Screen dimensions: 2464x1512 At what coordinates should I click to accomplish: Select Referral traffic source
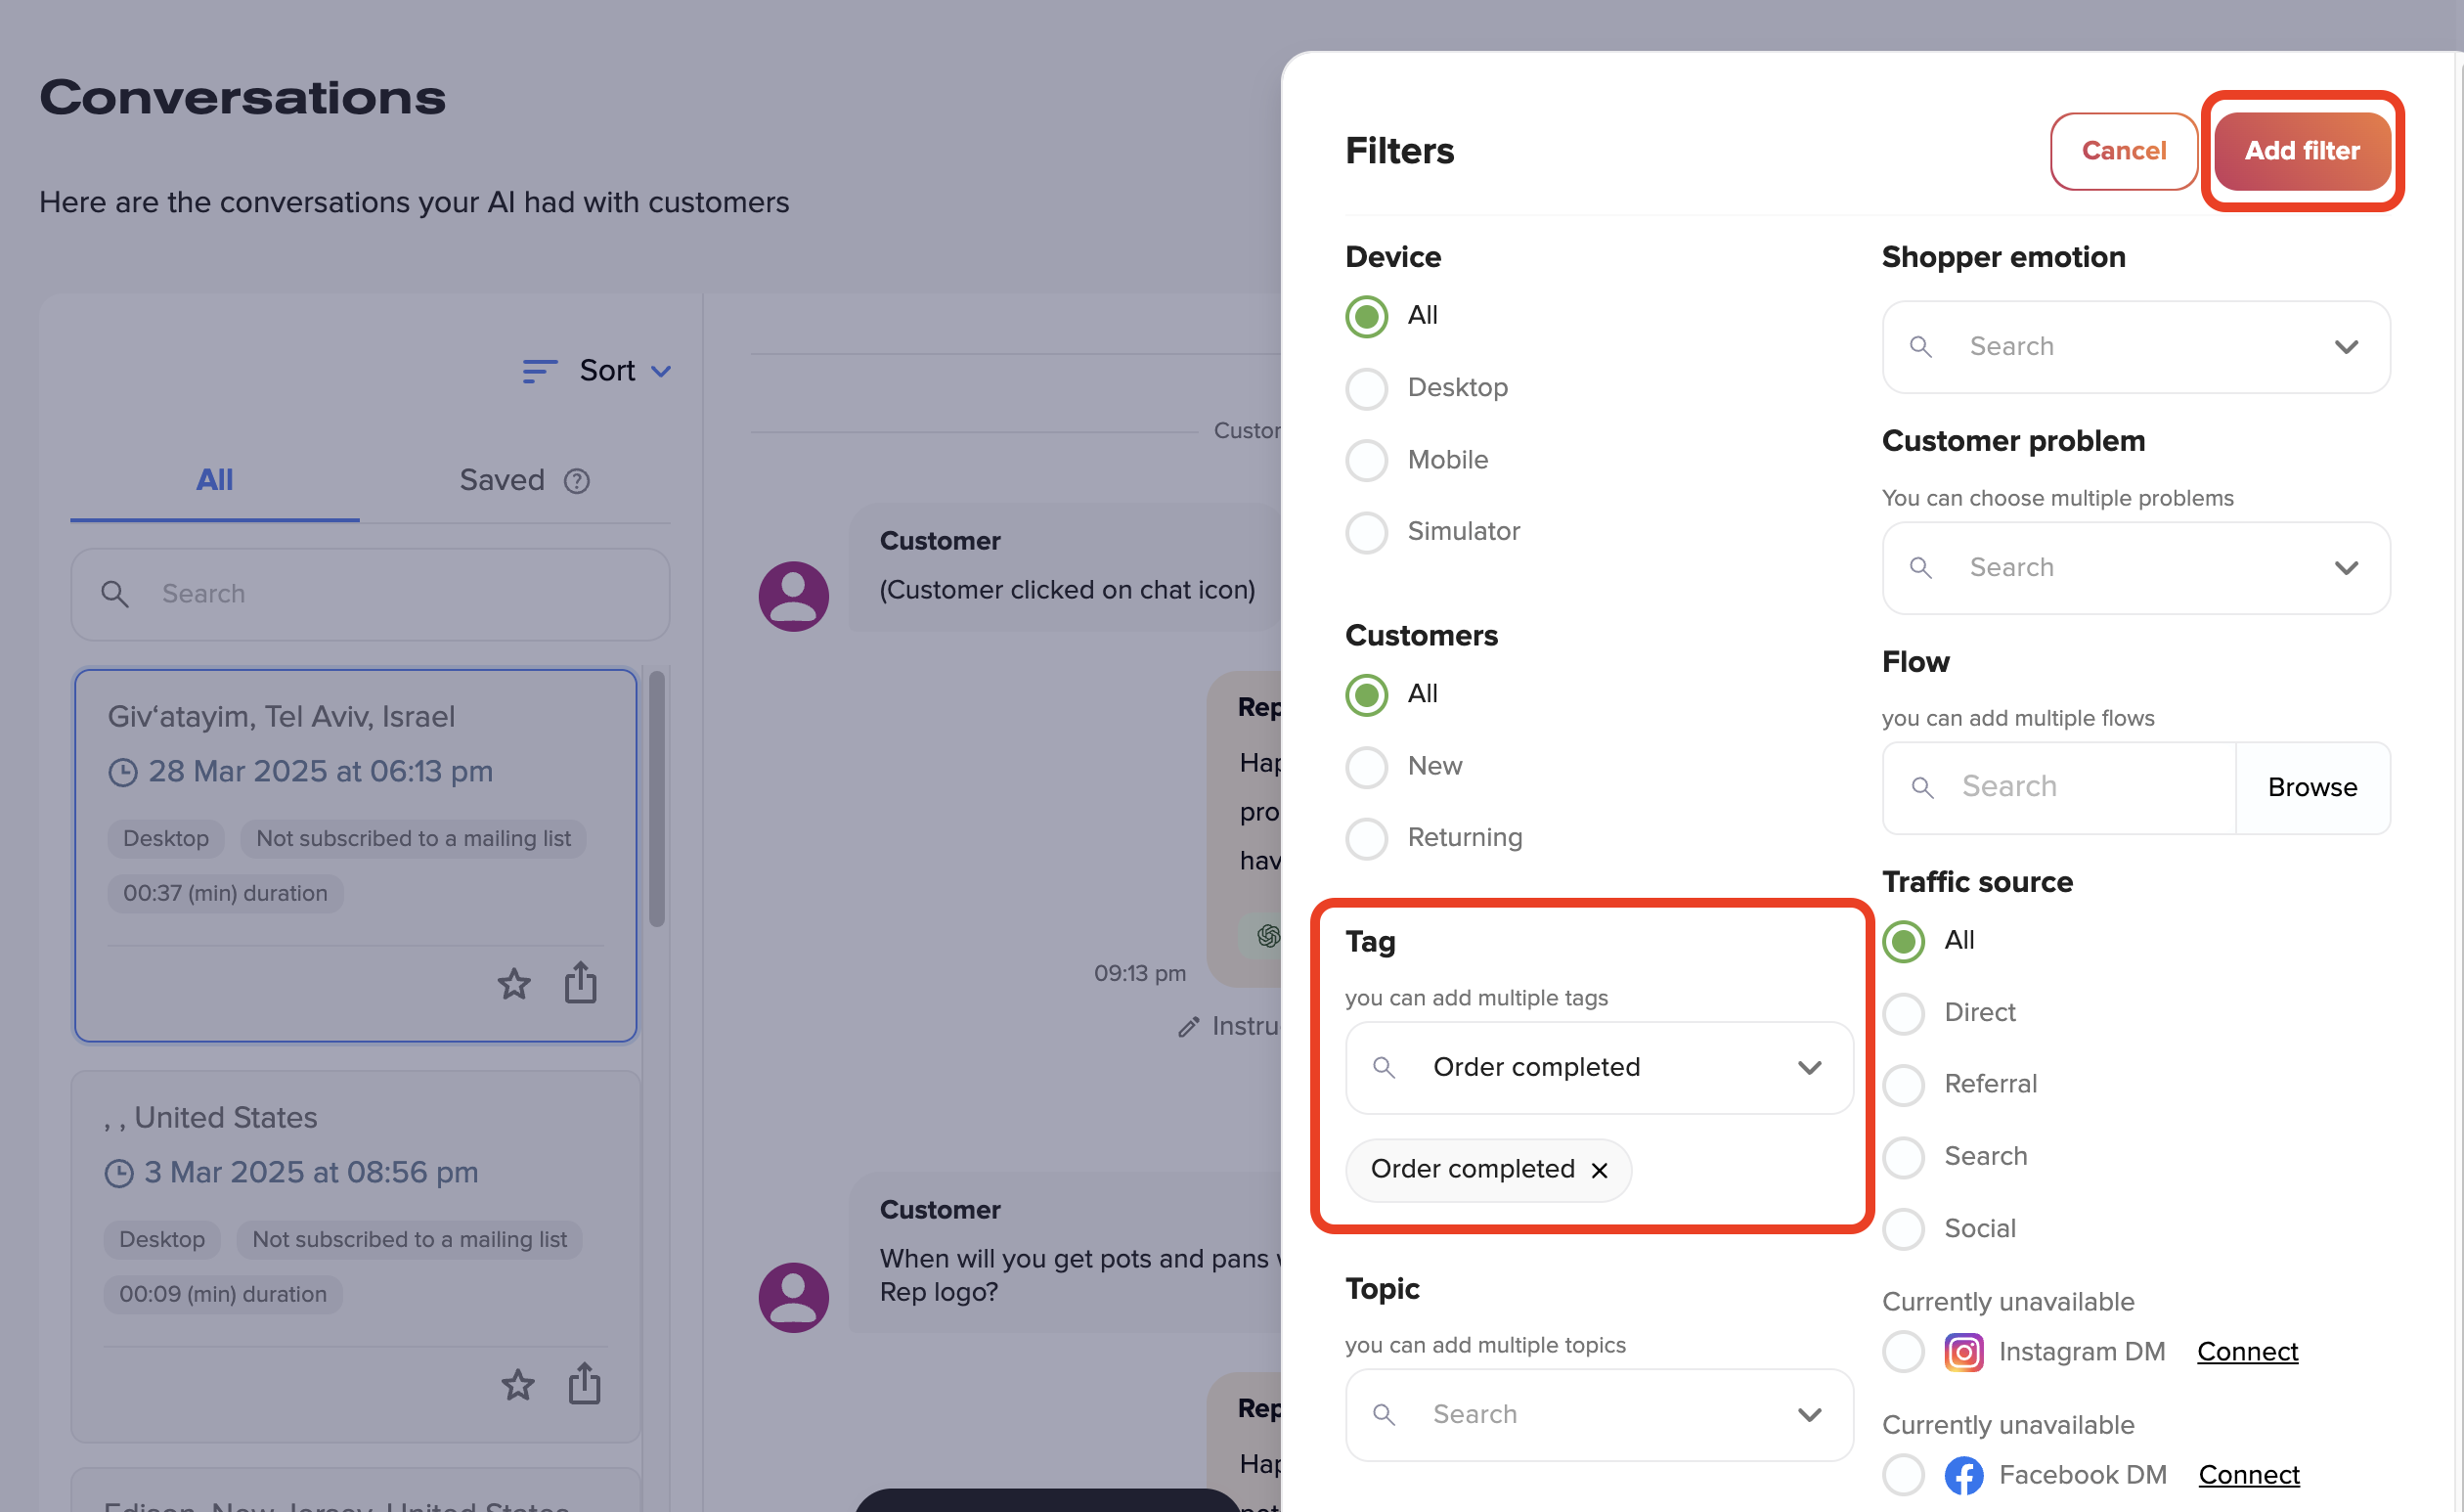pyautogui.click(x=1903, y=1085)
